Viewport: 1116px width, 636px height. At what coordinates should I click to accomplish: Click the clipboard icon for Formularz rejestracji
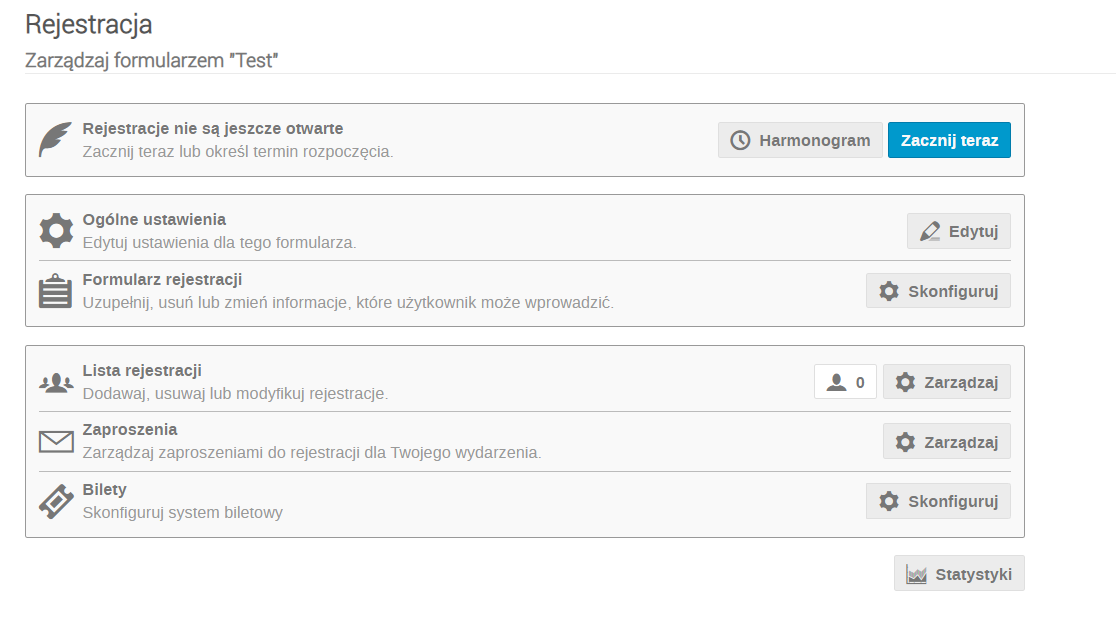pyautogui.click(x=56, y=291)
